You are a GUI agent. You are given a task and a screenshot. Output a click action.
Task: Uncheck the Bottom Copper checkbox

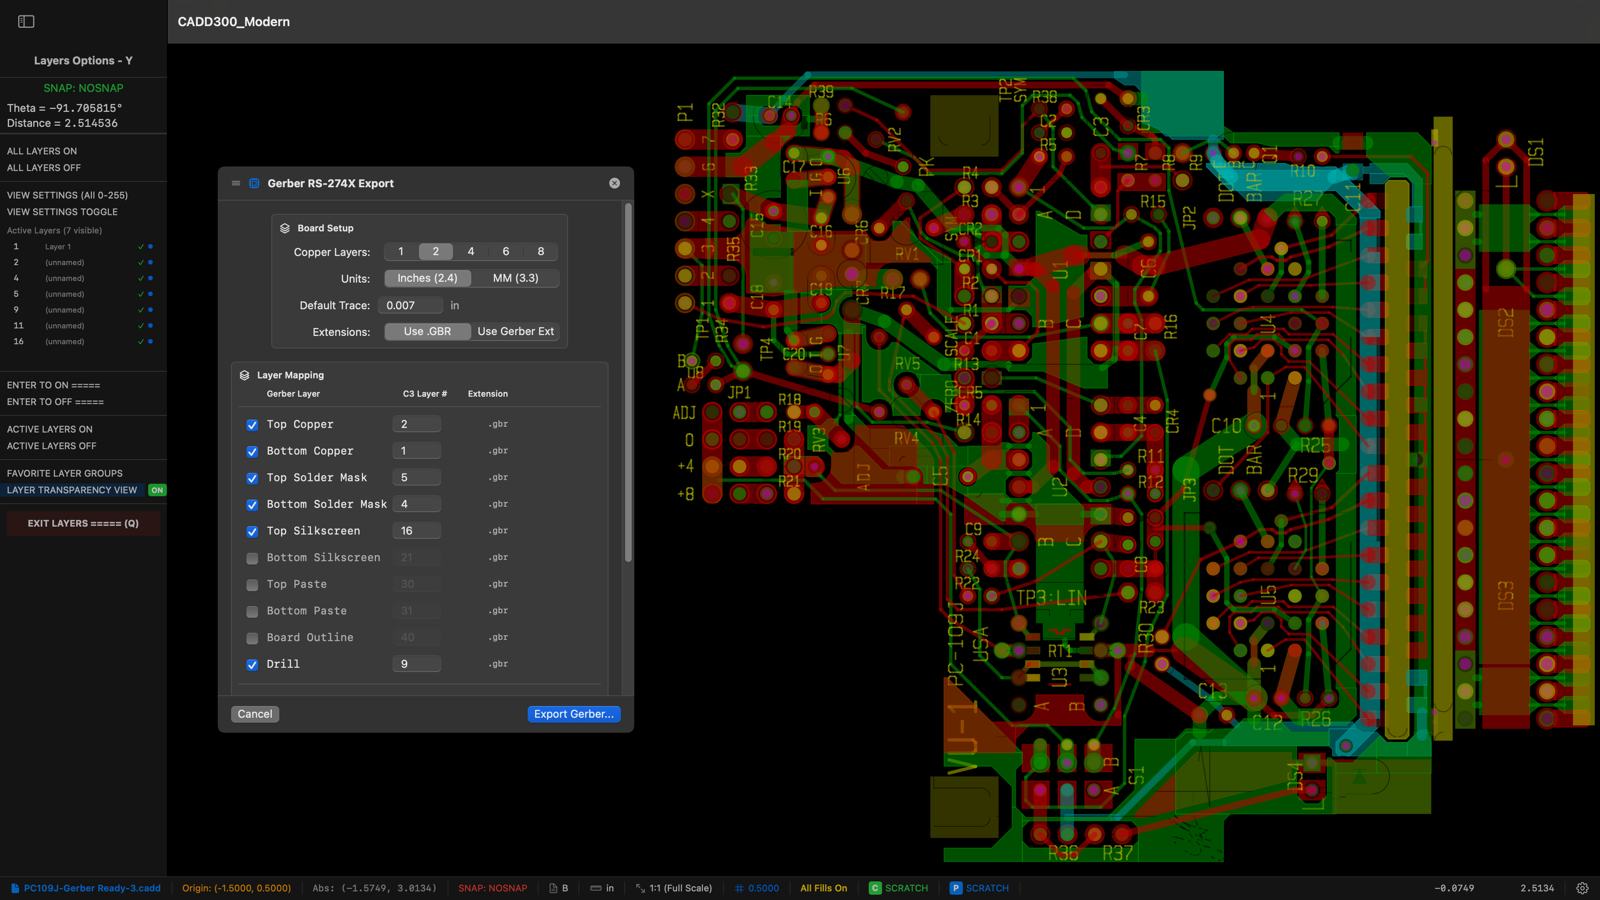[252, 451]
